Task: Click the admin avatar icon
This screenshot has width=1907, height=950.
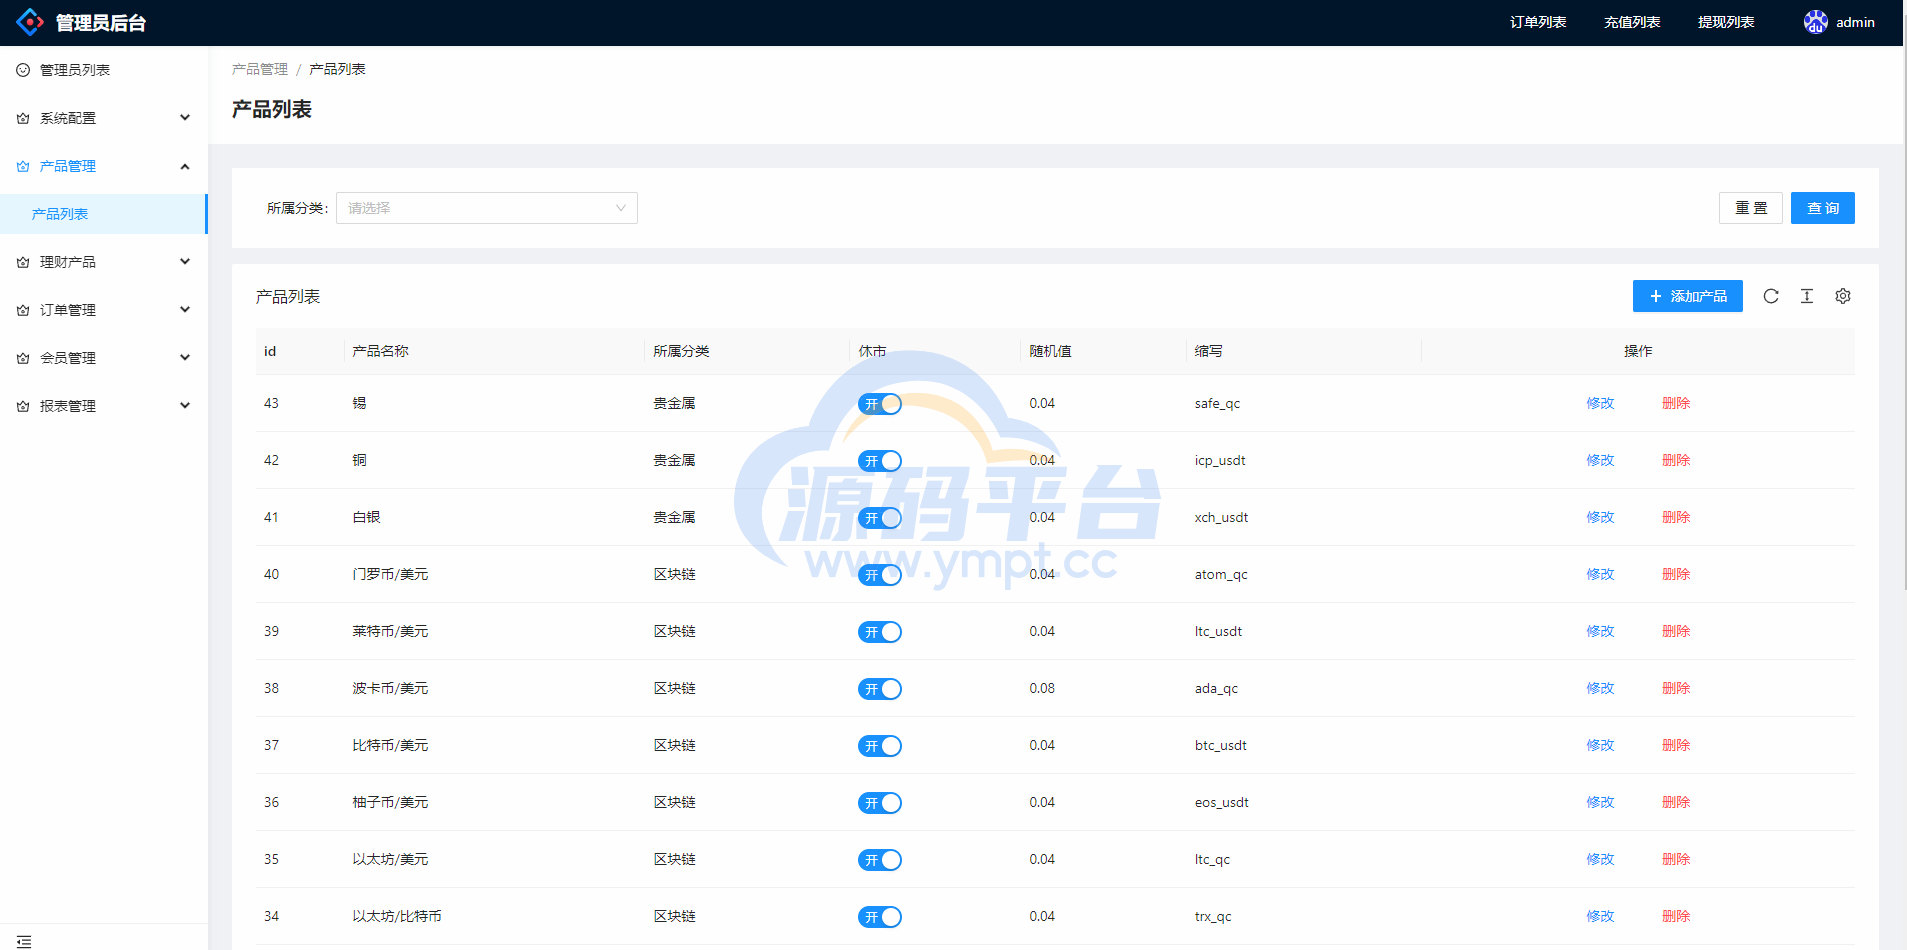Action: pyautogui.click(x=1815, y=22)
